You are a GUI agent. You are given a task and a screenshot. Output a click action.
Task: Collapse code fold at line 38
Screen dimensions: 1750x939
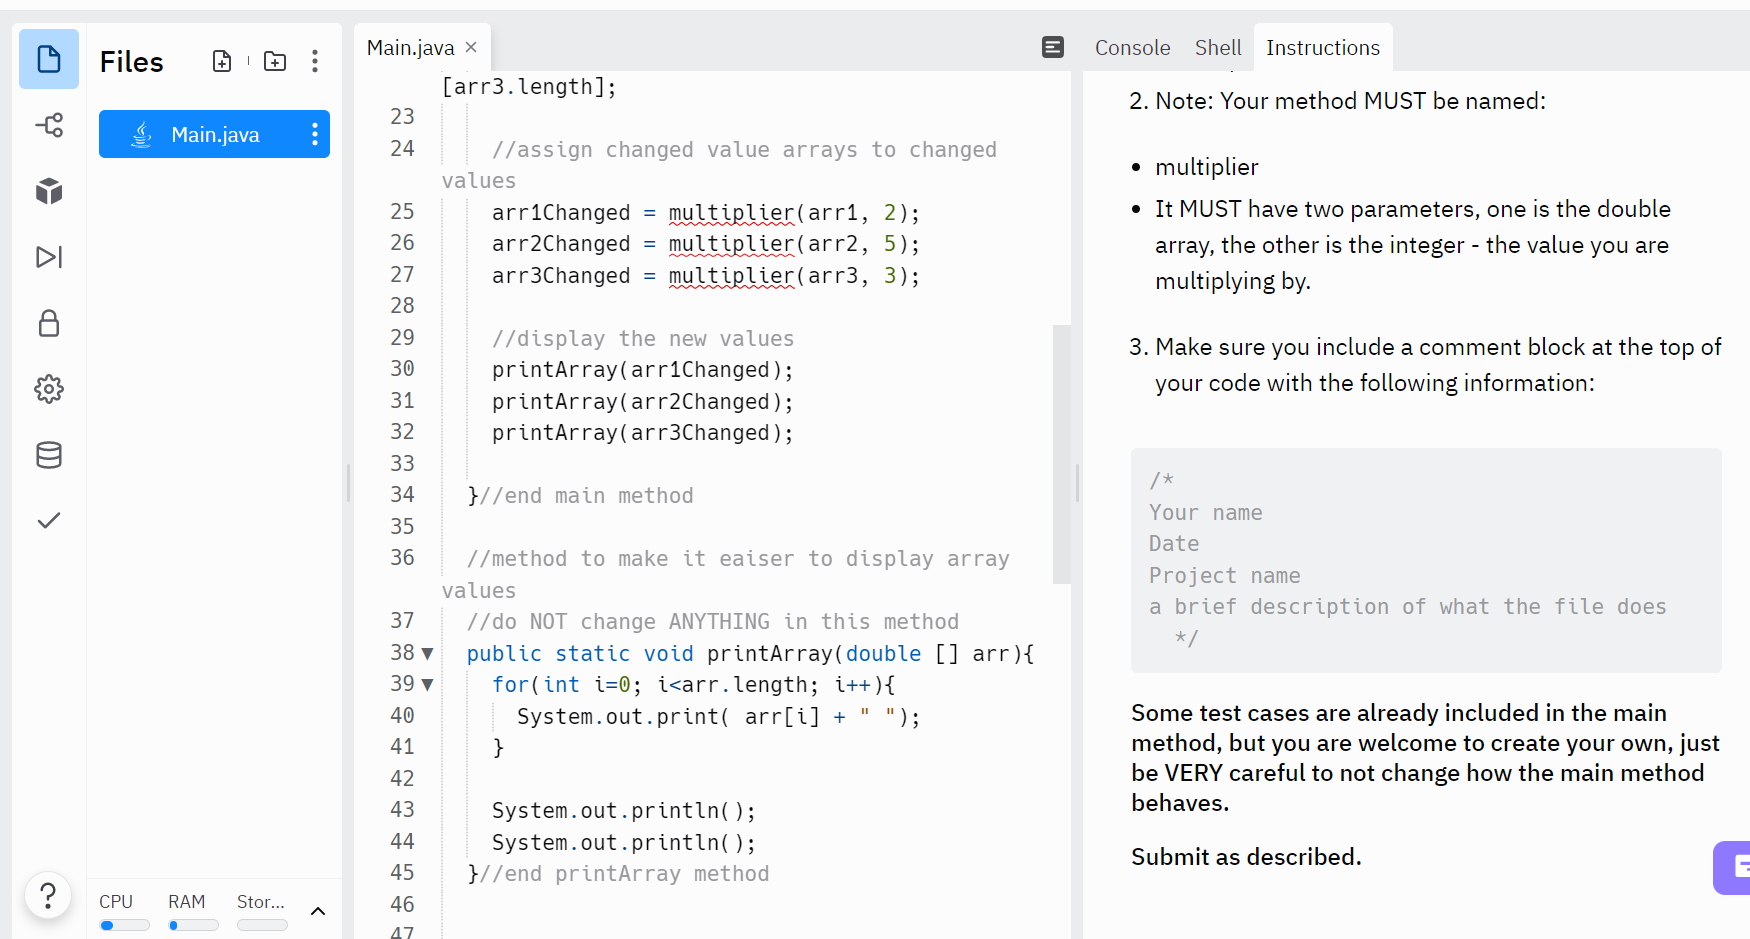[428, 654]
